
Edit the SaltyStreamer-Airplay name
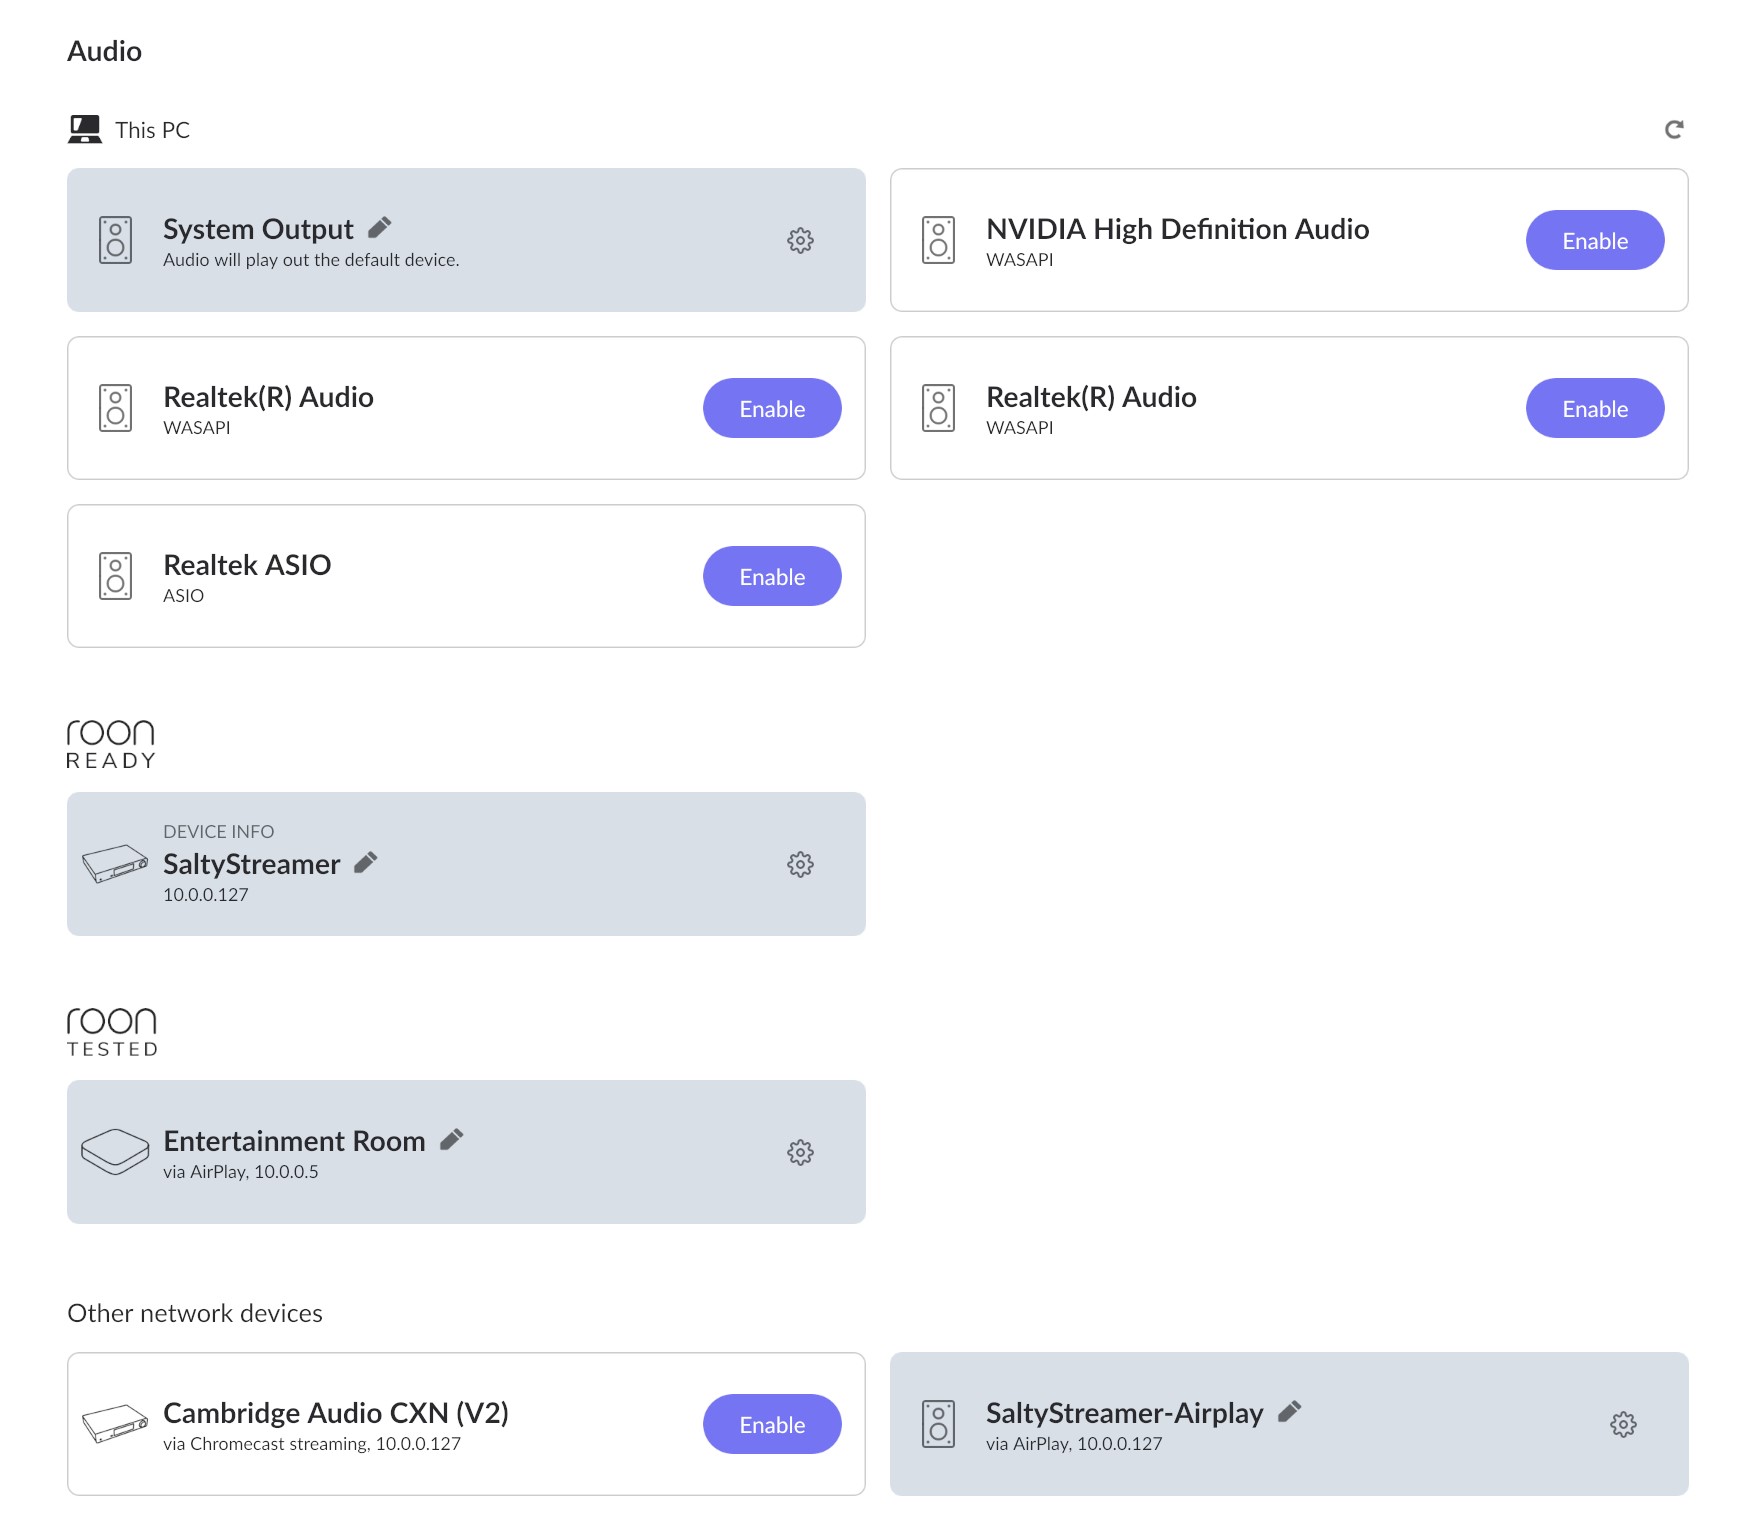pyautogui.click(x=1290, y=1411)
